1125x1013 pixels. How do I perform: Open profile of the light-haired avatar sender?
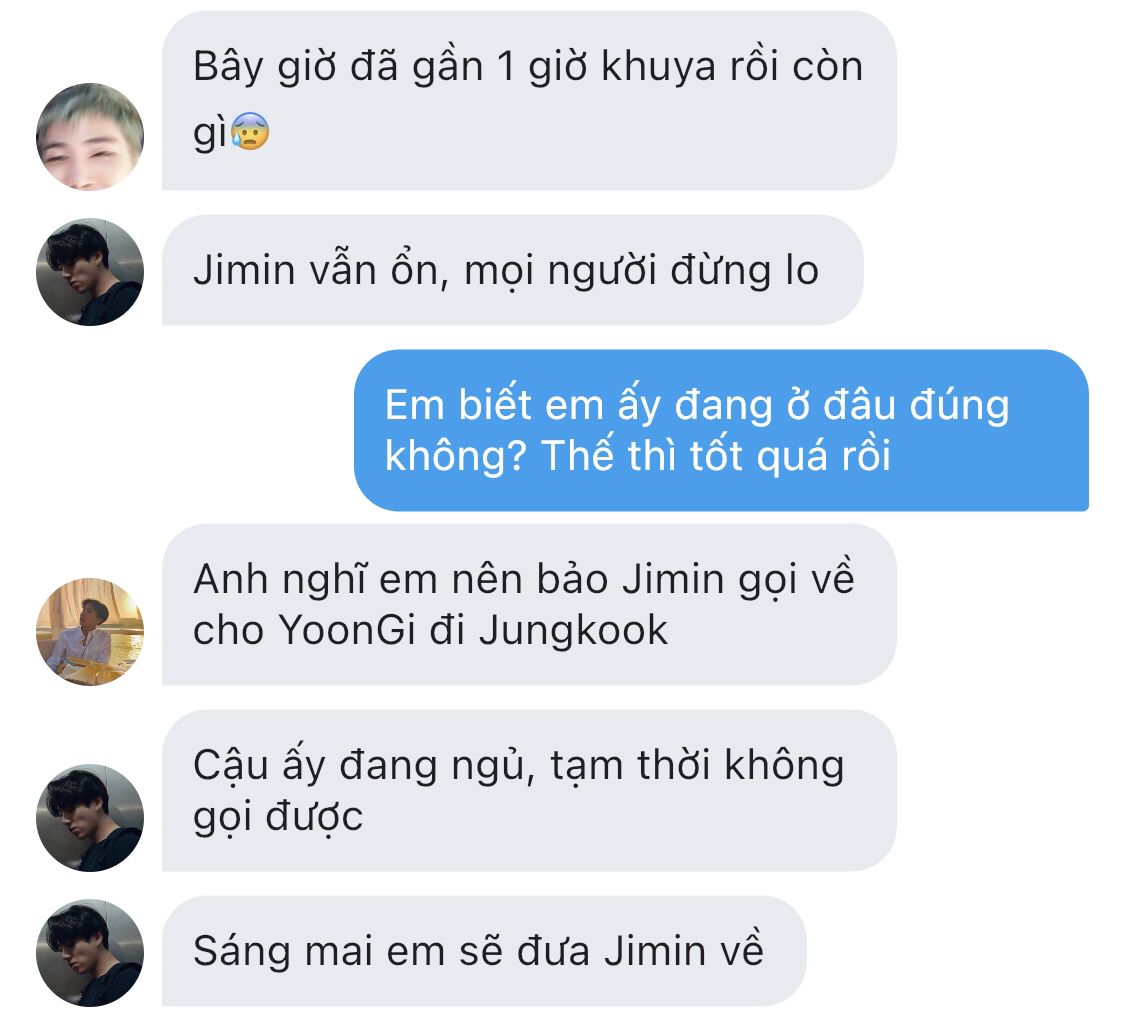[90, 136]
